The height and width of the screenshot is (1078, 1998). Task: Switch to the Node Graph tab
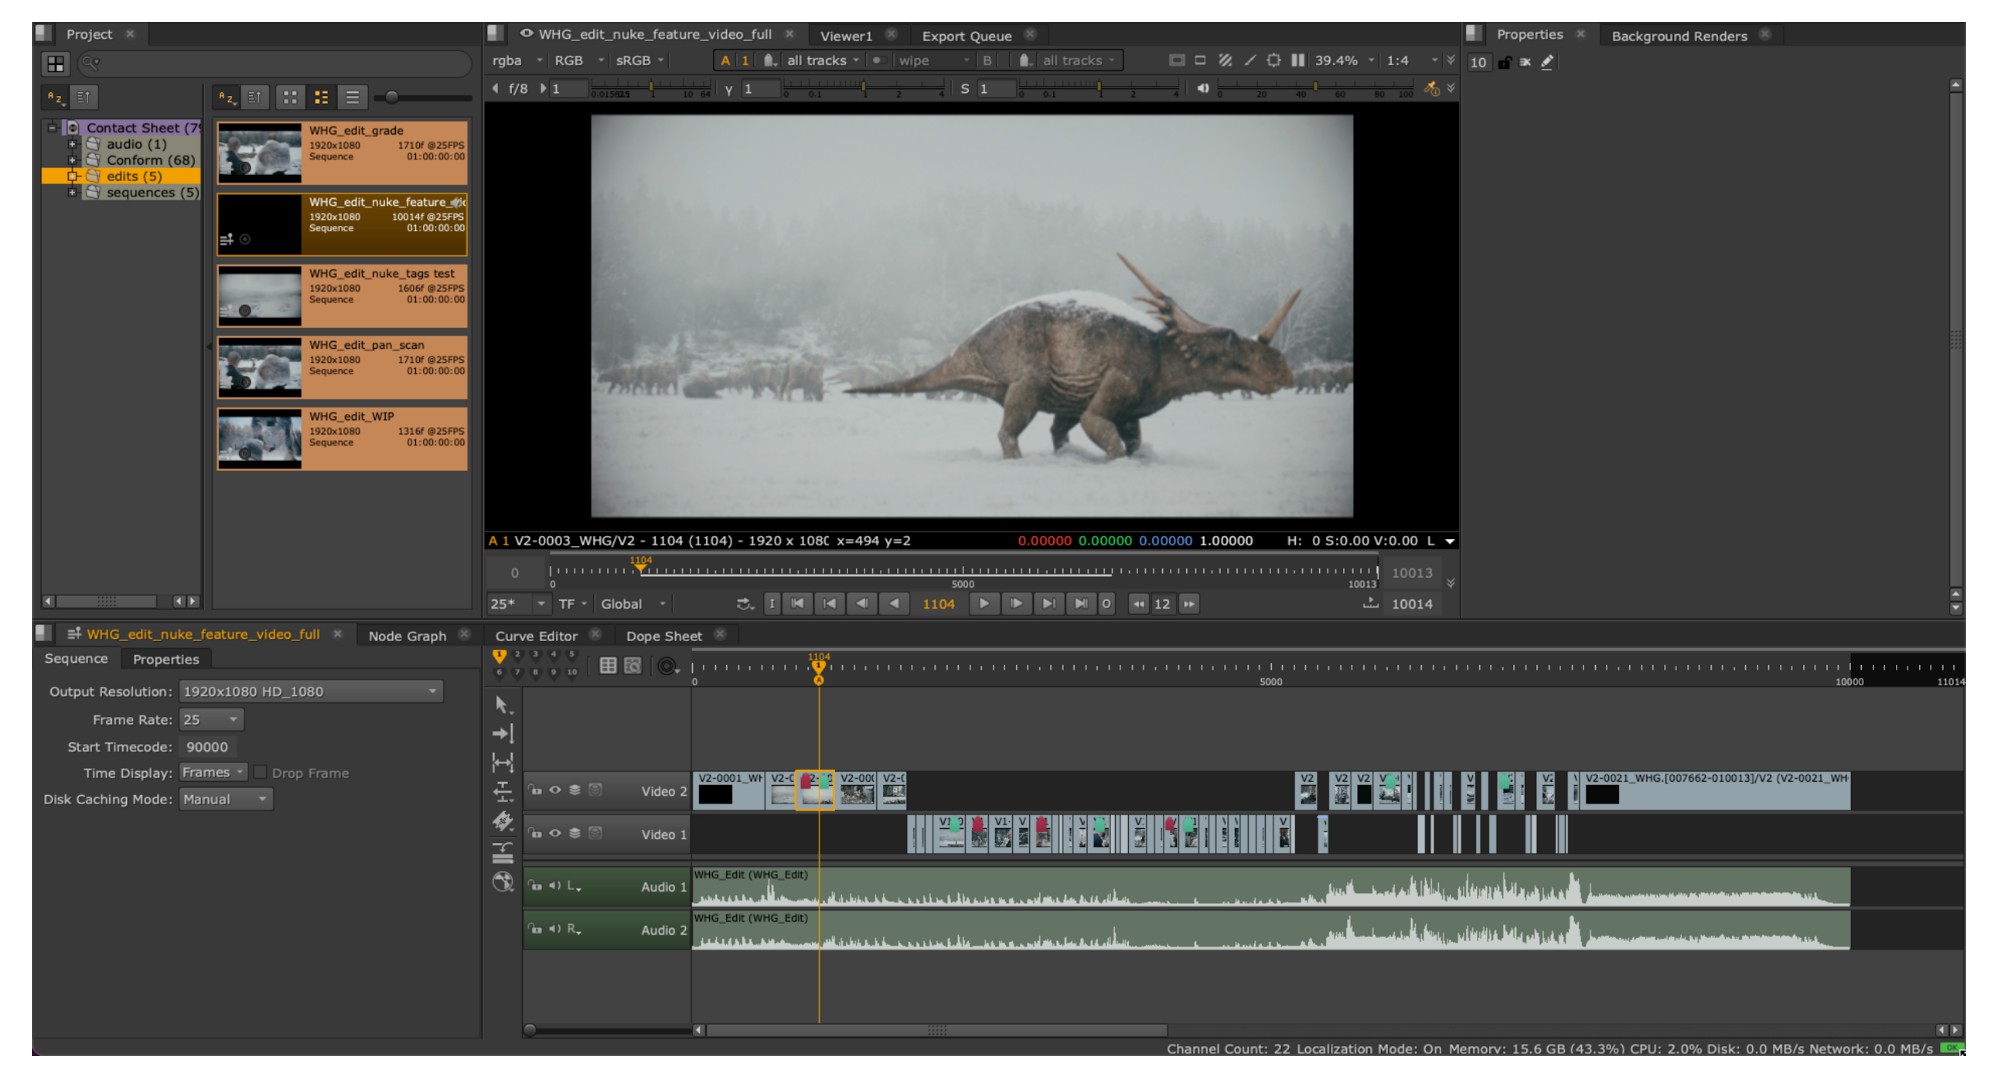[407, 636]
